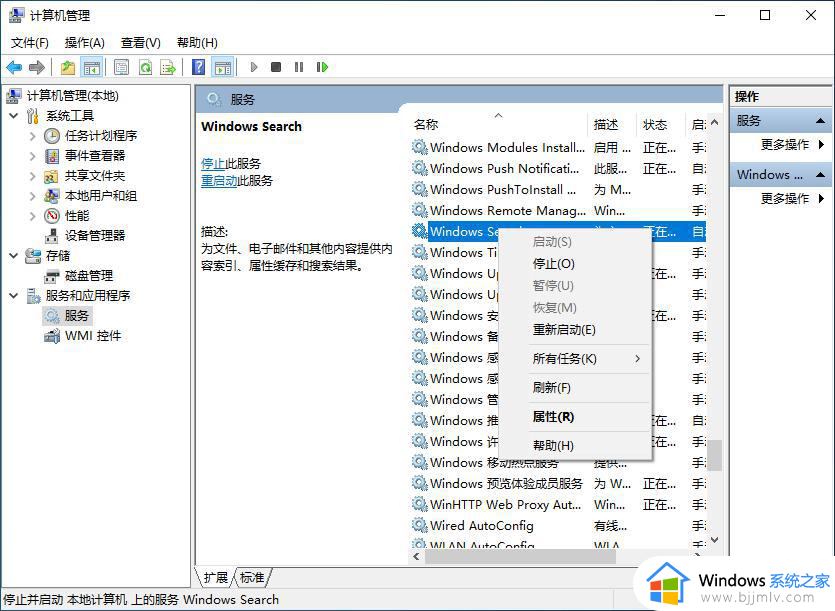
Task: Open the Help question mark toolbar icon
Action: 198,67
